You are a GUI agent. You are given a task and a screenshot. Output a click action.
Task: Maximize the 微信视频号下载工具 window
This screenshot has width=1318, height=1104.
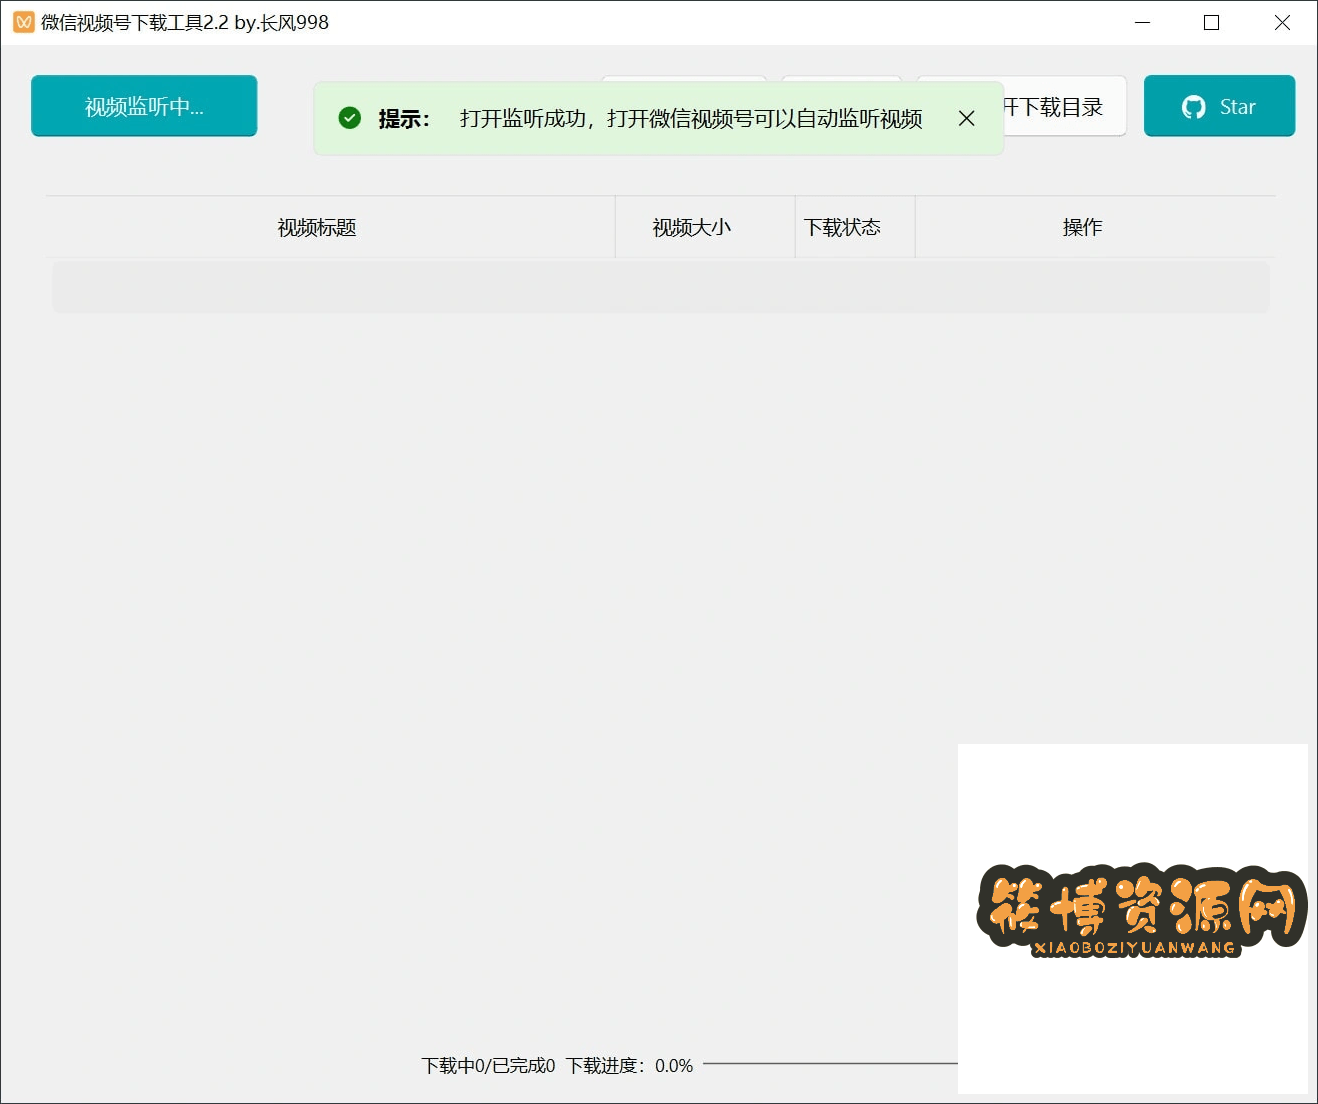coord(1211,22)
